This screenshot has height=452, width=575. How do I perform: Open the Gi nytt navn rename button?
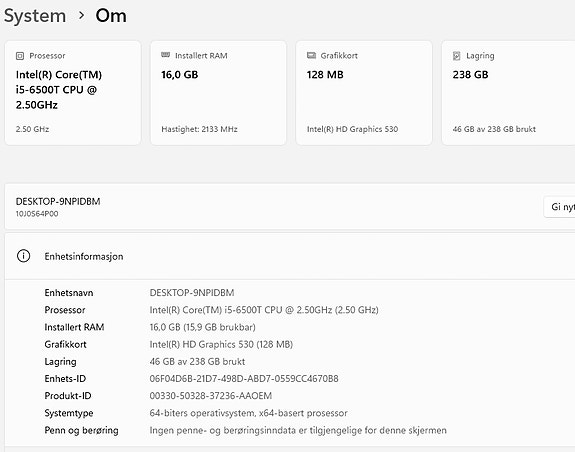click(x=559, y=207)
